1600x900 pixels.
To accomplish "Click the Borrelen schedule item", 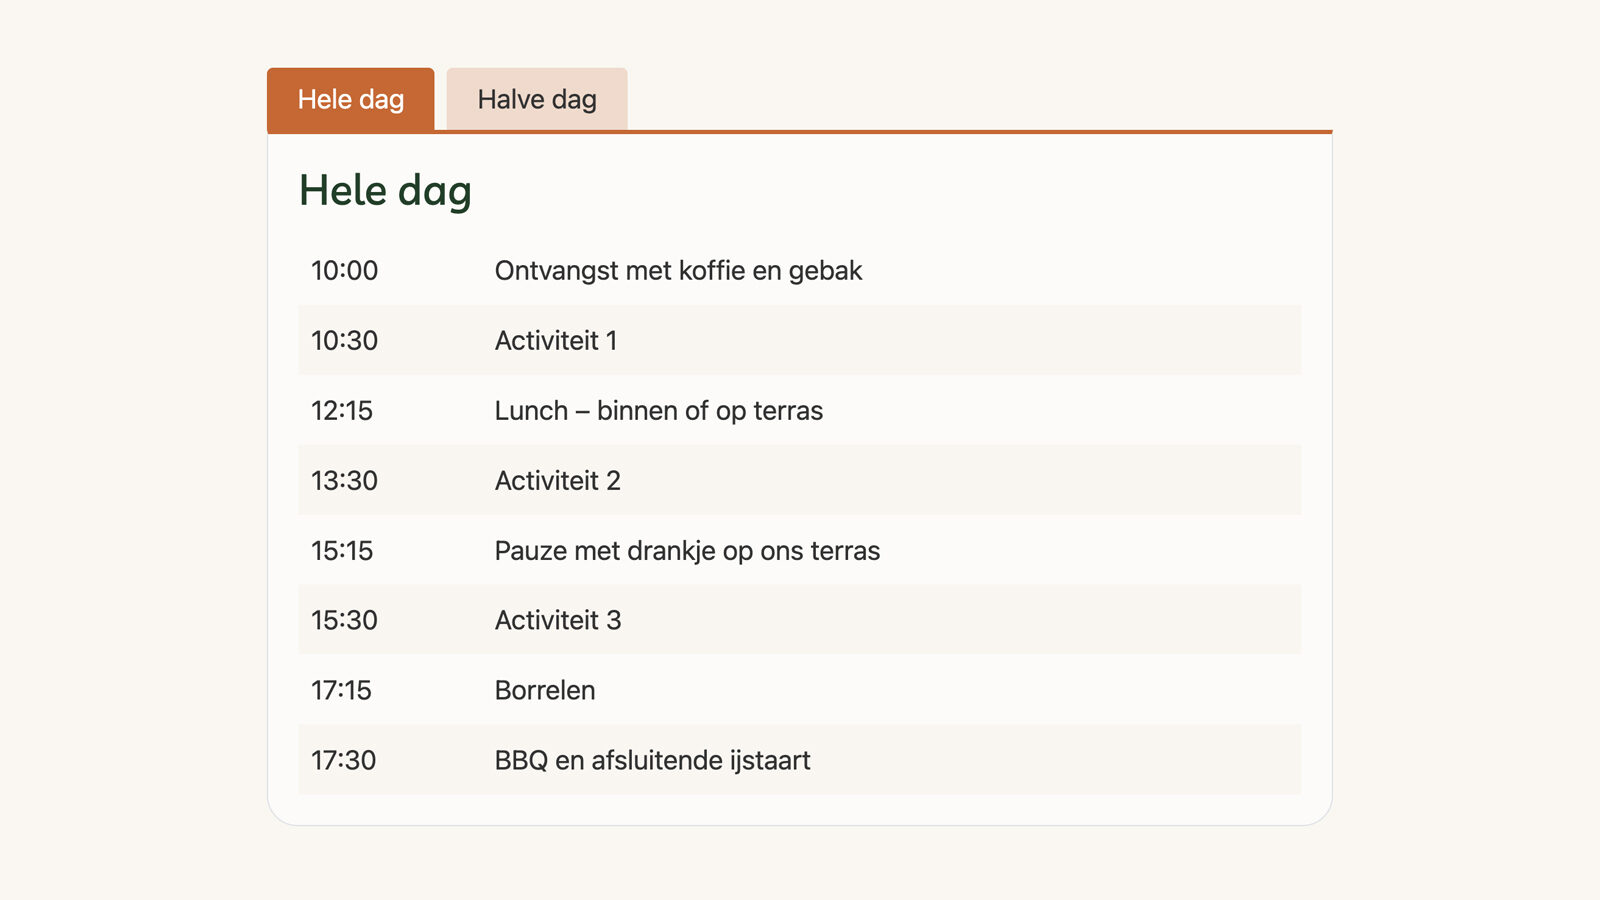I will coord(545,690).
